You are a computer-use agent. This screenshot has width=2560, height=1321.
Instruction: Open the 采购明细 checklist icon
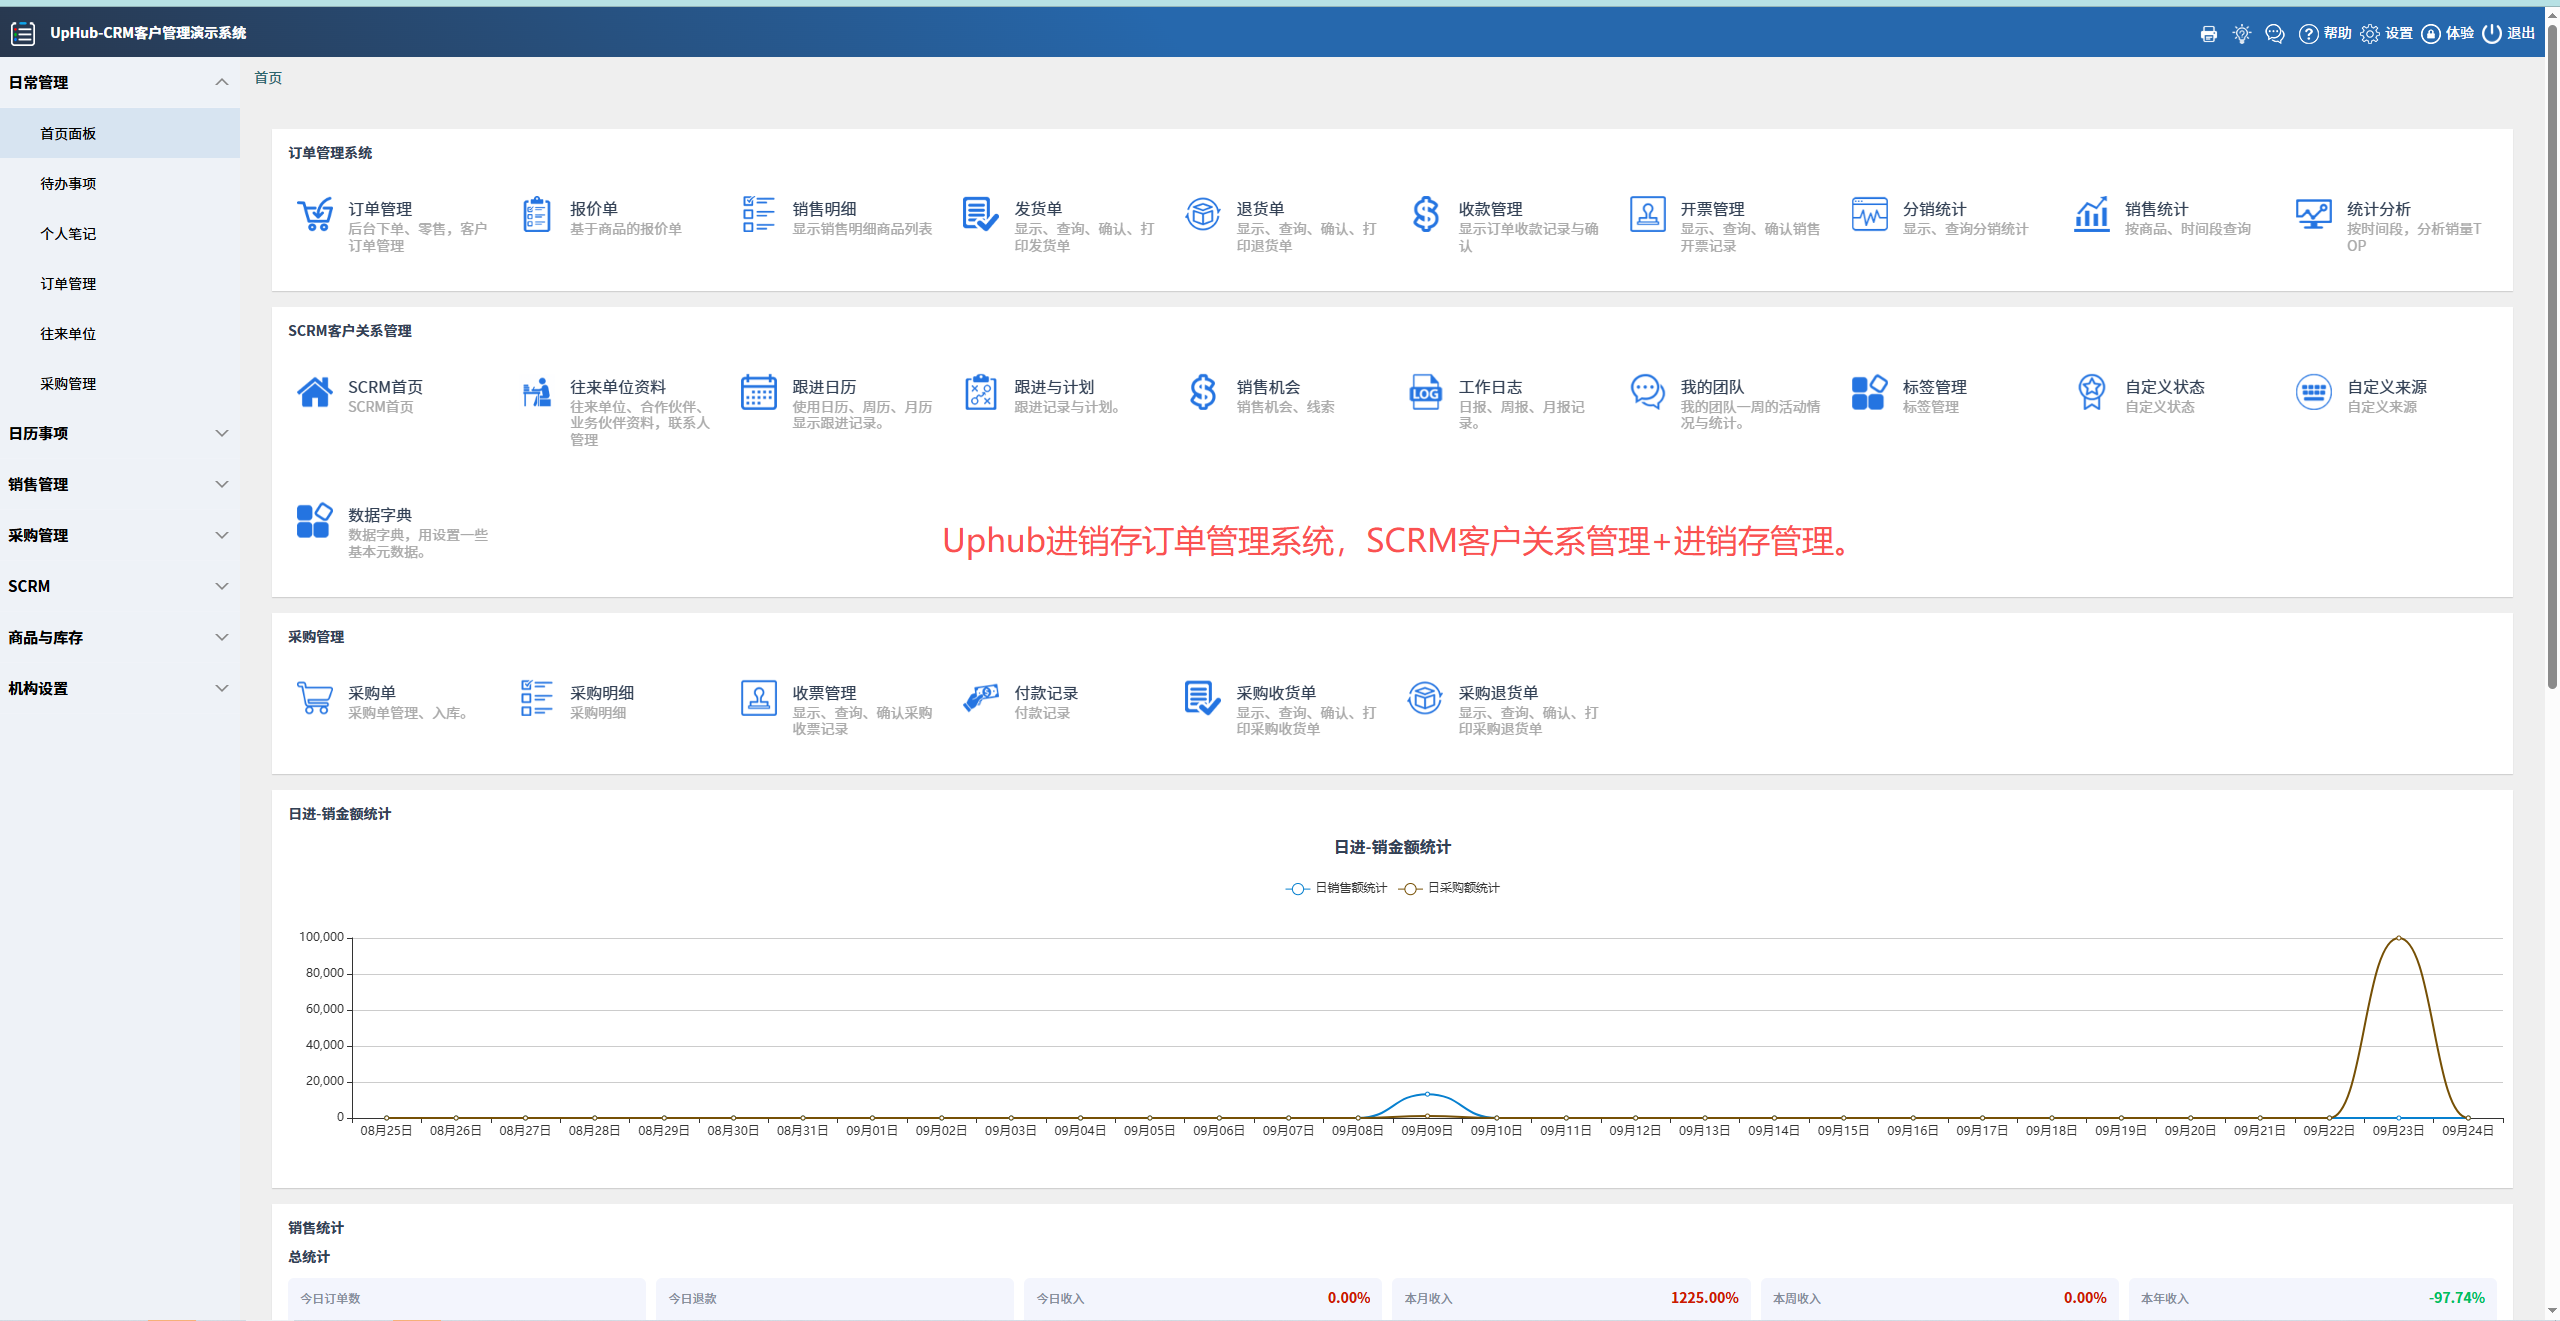[537, 698]
